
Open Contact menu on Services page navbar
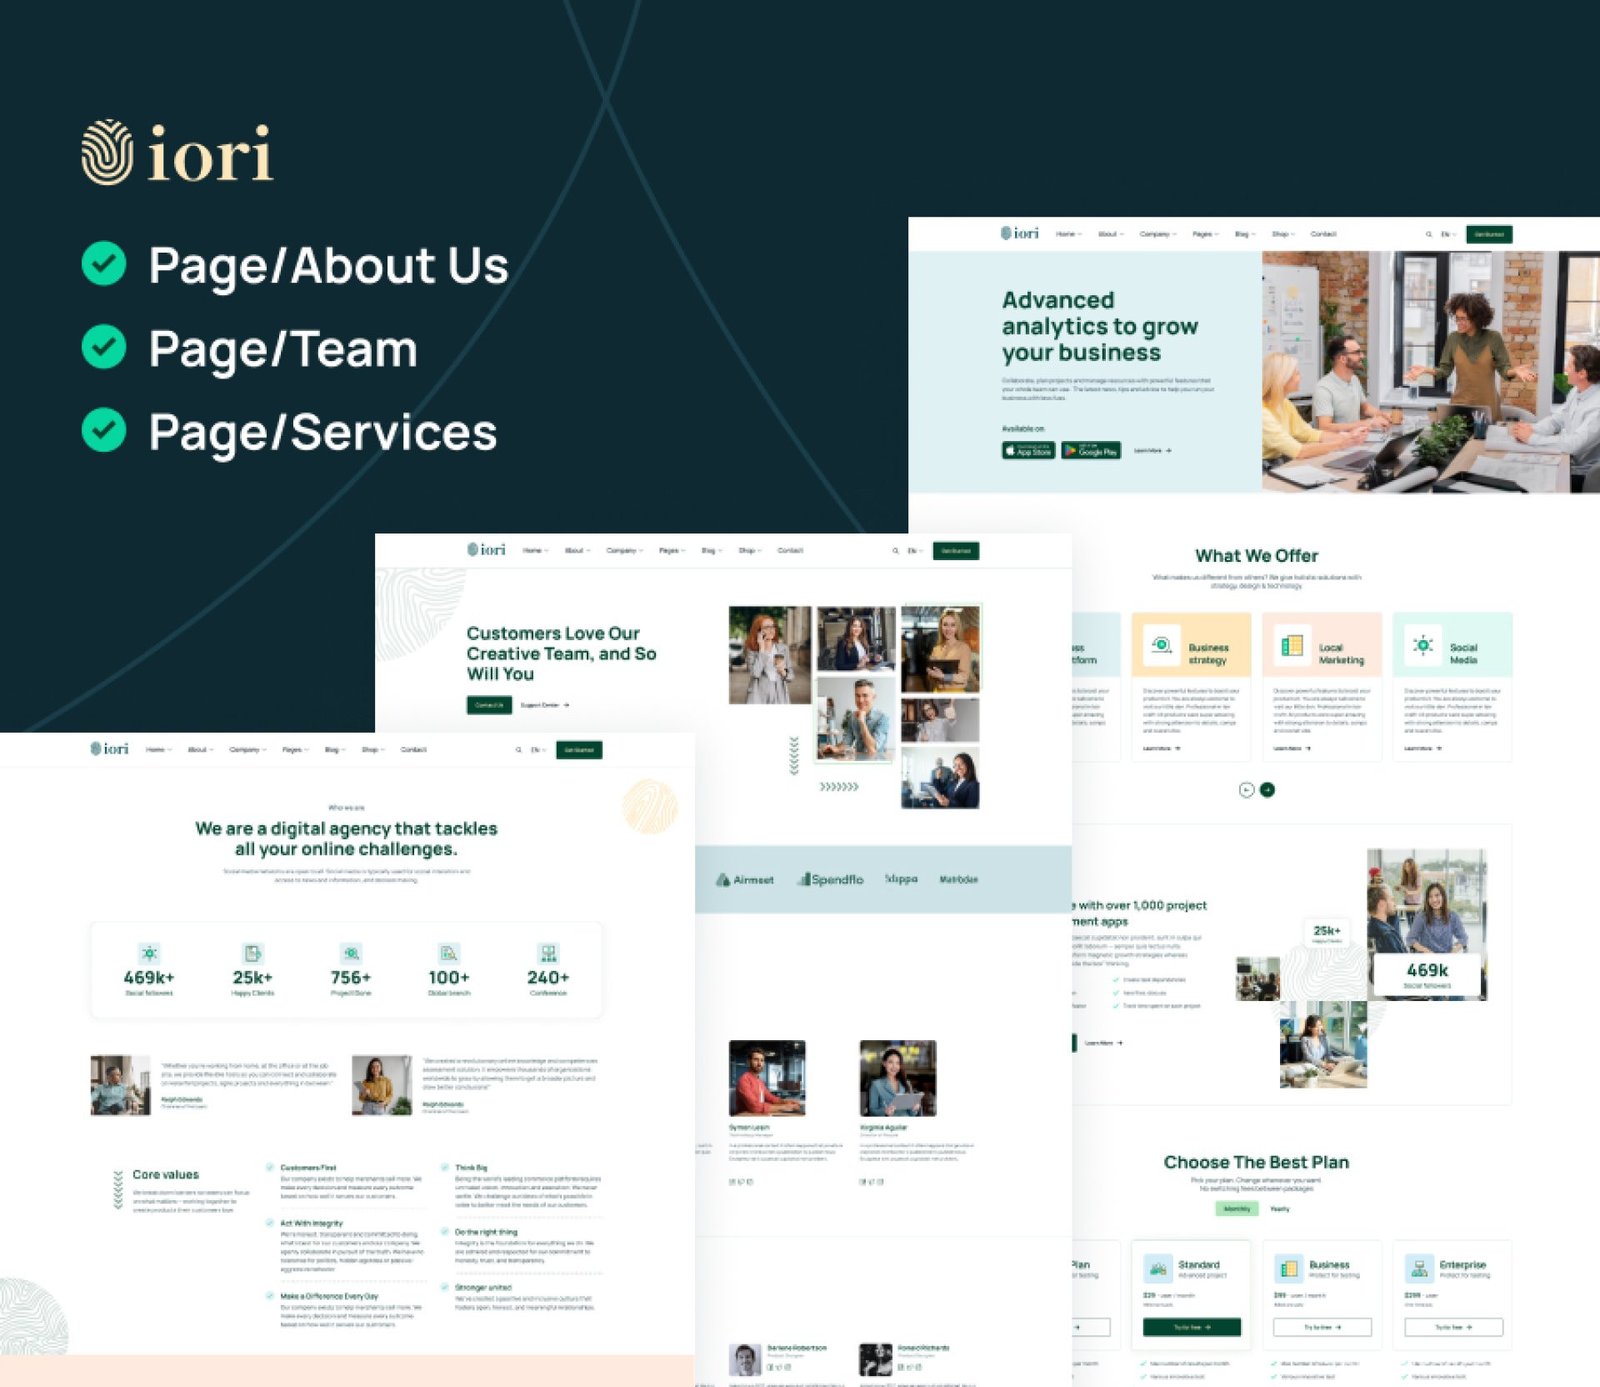(1323, 234)
